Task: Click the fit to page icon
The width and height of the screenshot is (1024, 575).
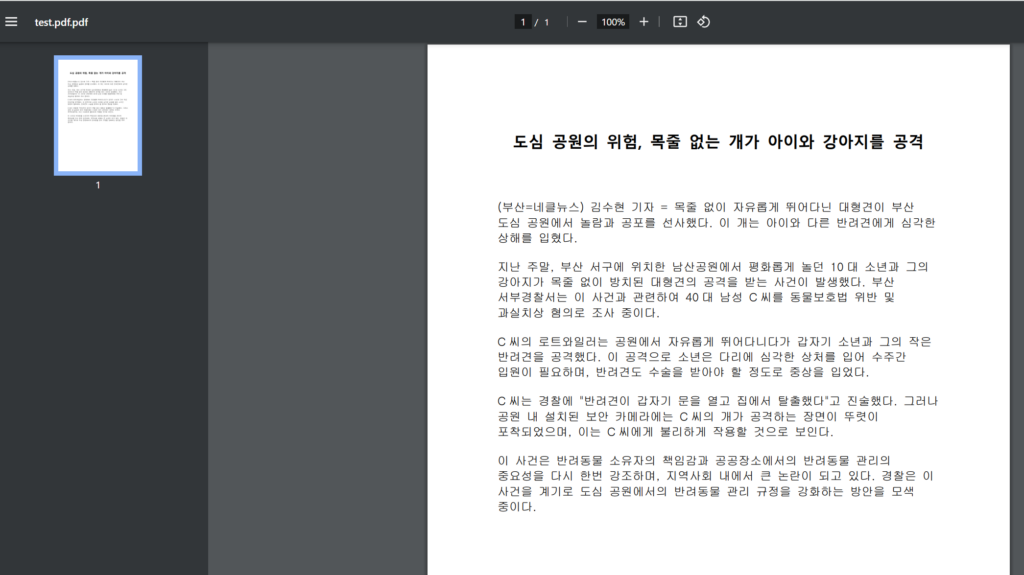Action: [680, 22]
